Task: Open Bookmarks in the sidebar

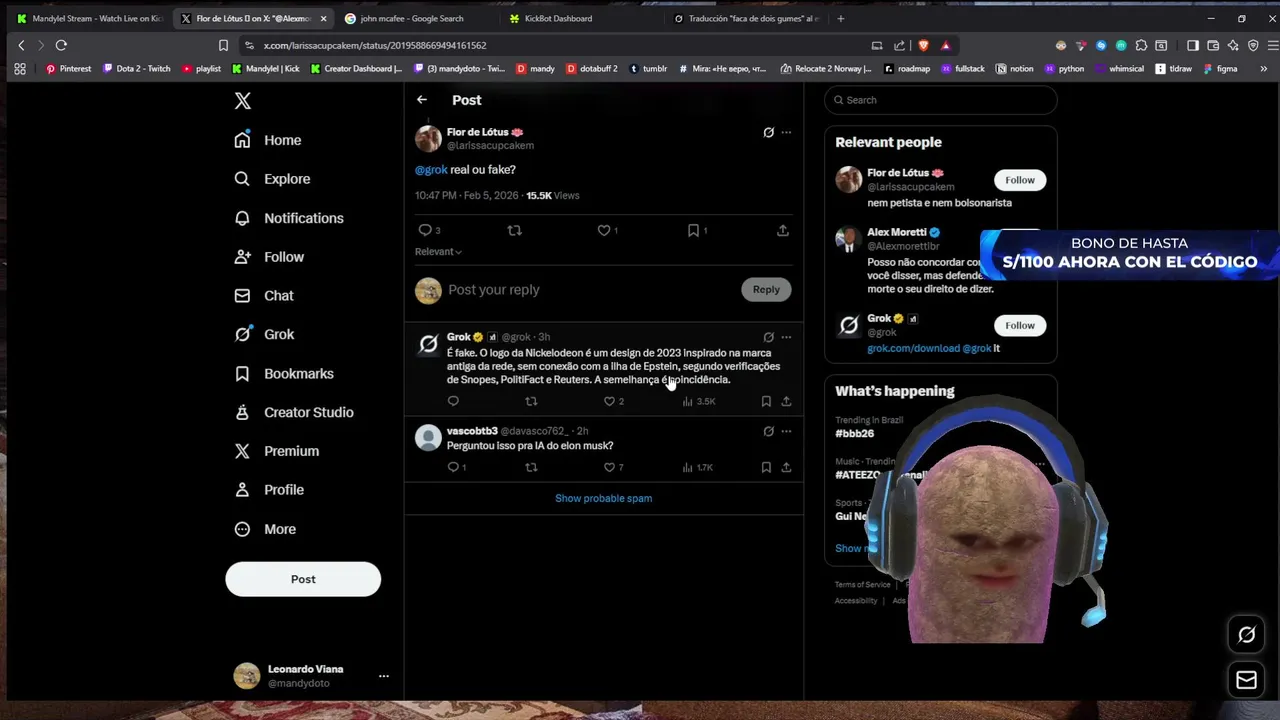Action: pos(283,374)
